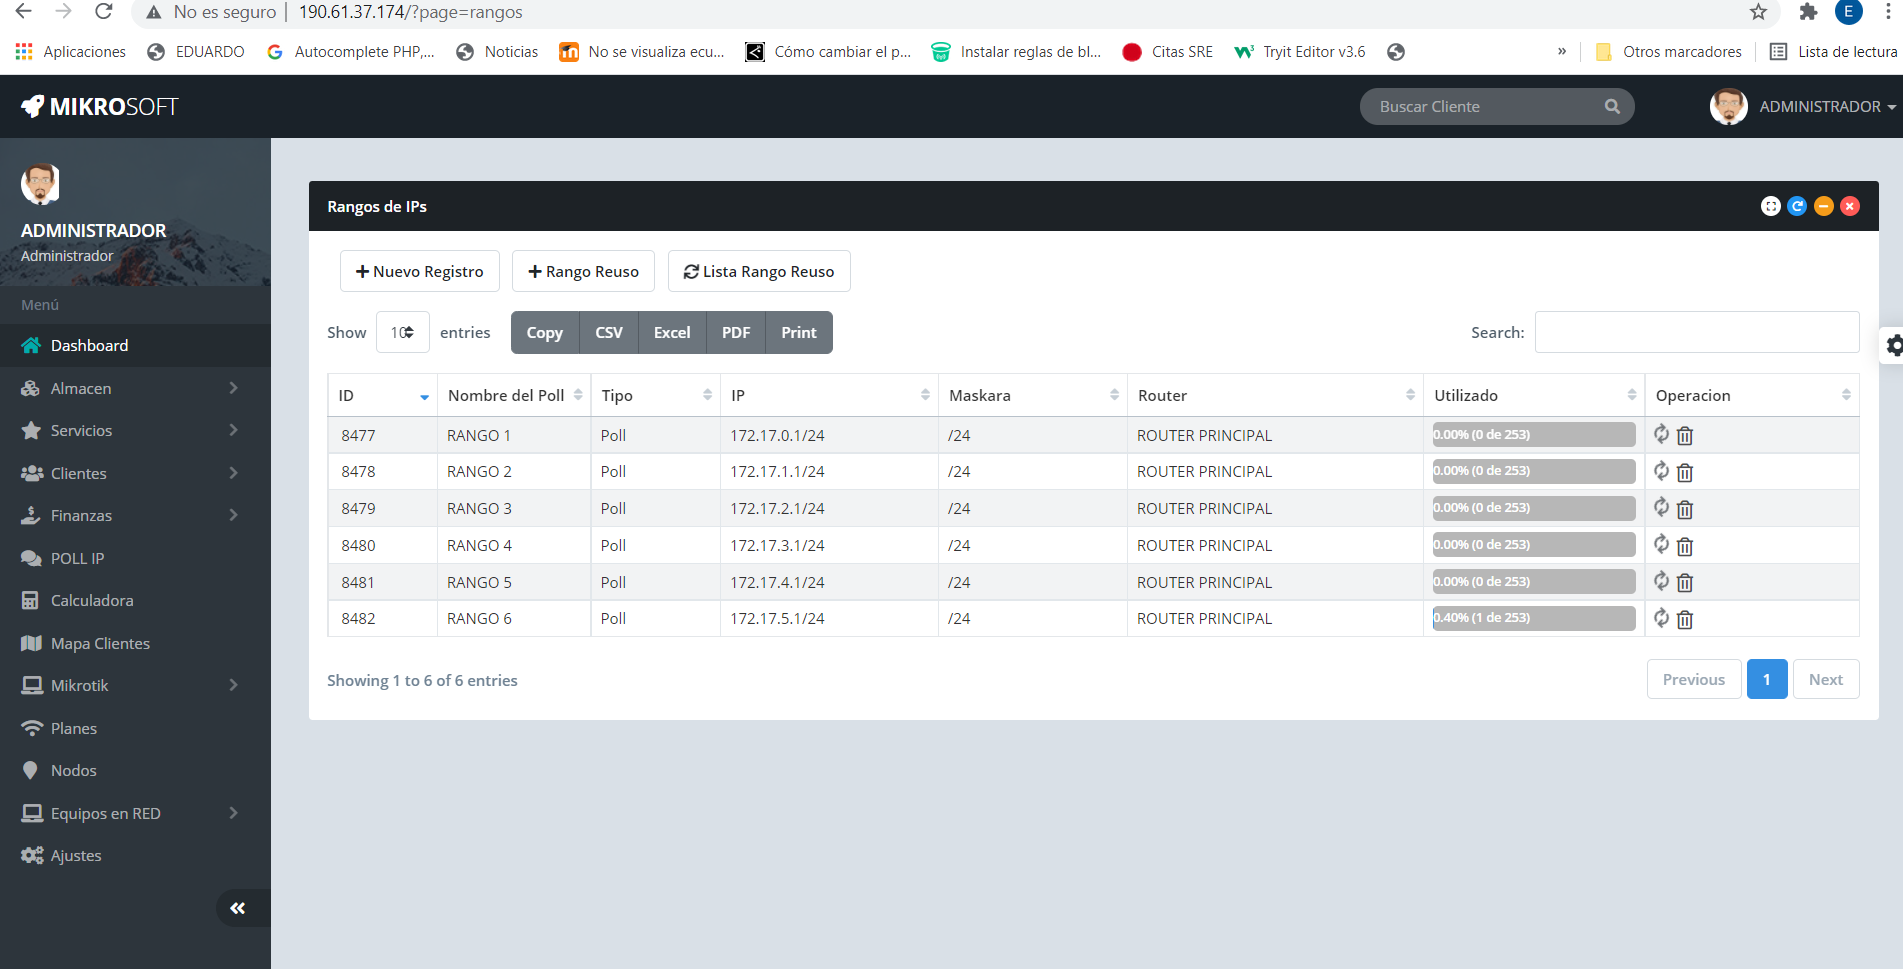1903x969 pixels.
Task: Click RANGO 6 usage bar showing 0.40%
Action: (1534, 618)
